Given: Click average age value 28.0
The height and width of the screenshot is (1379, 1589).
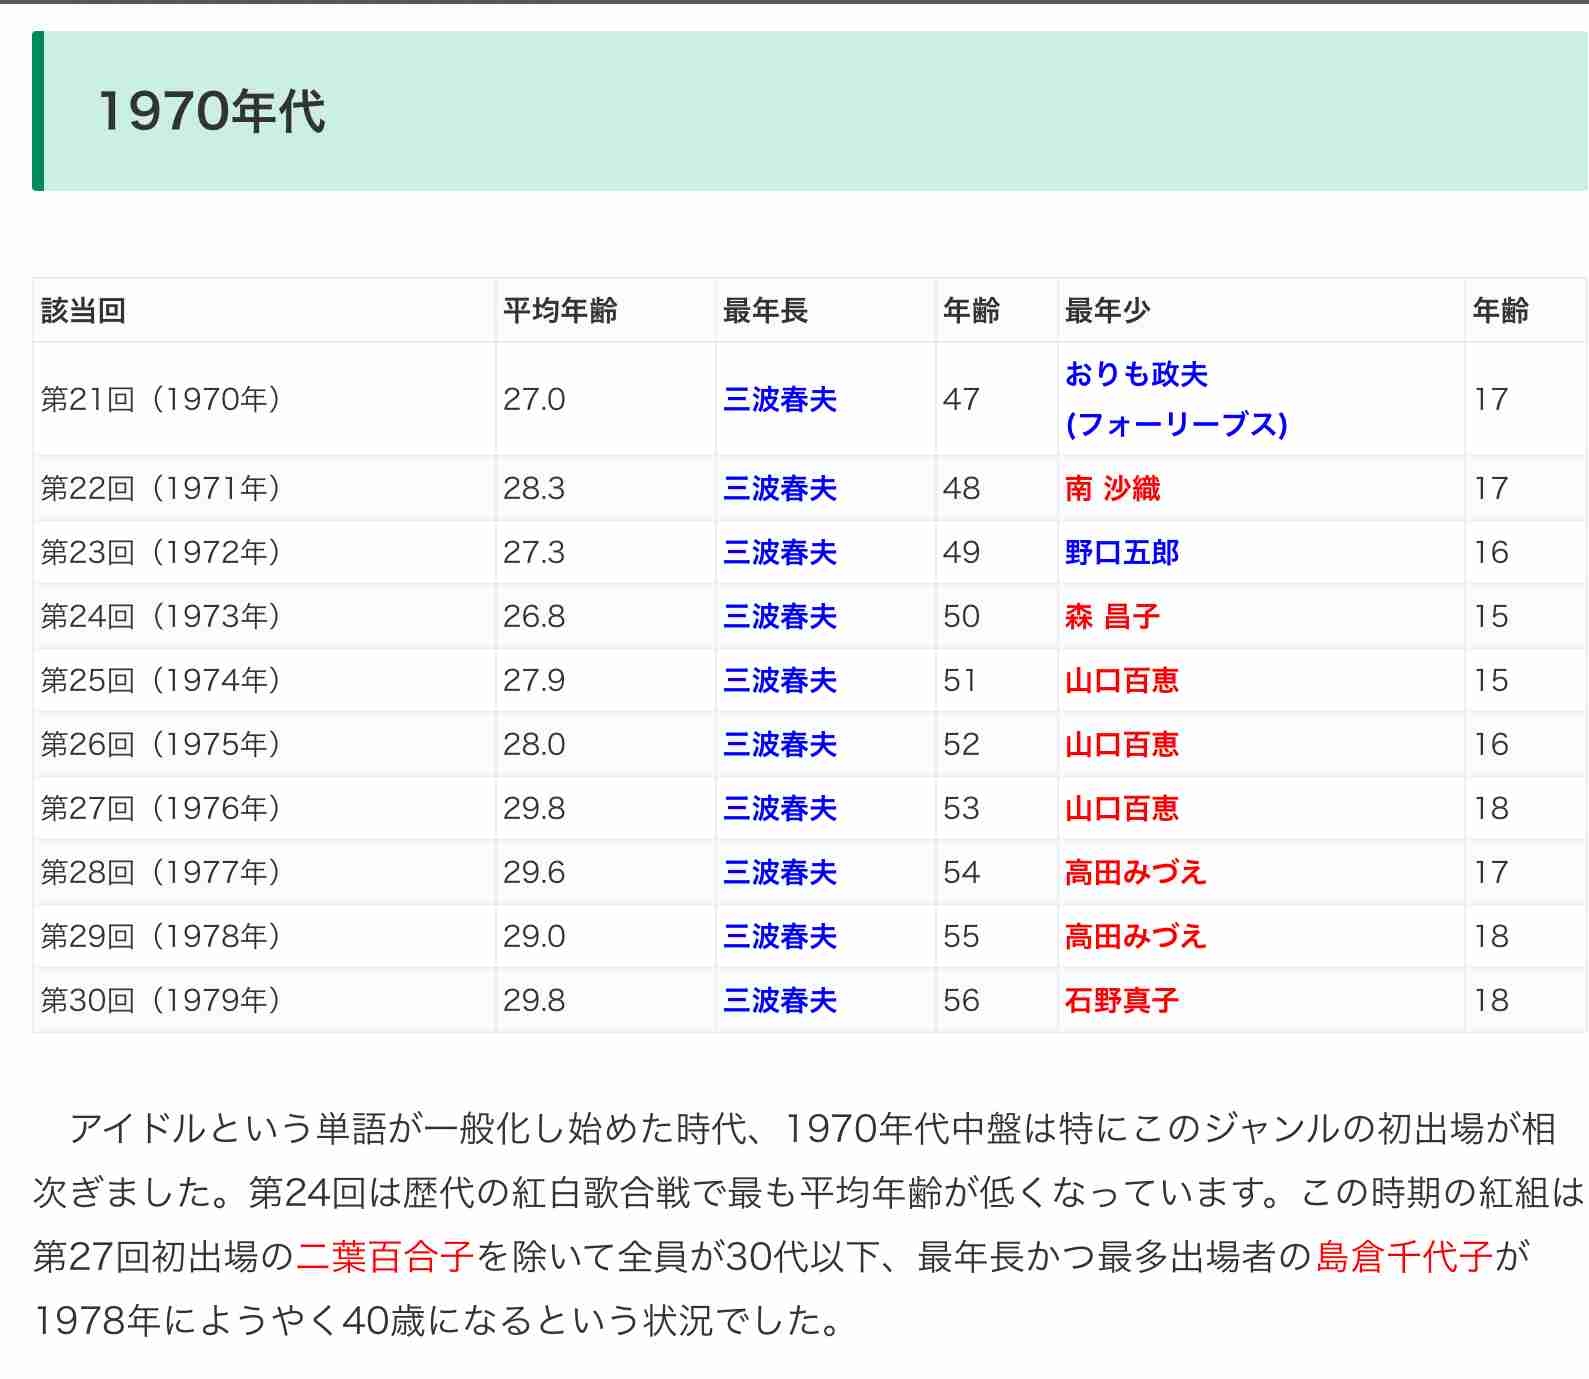Looking at the screenshot, I should tap(534, 745).
